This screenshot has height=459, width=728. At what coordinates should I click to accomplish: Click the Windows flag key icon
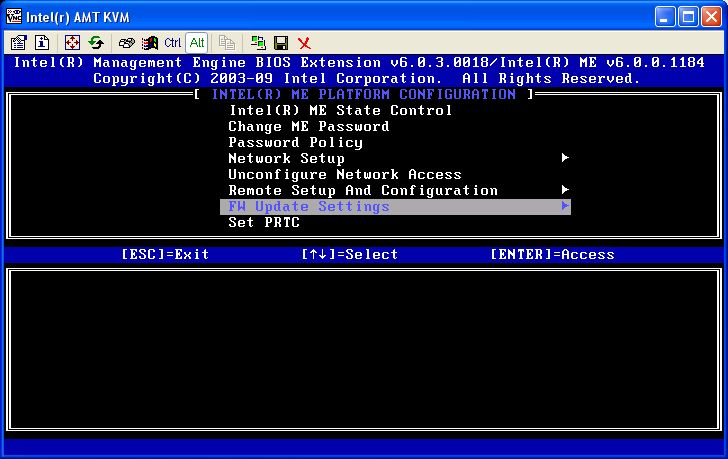coord(150,43)
